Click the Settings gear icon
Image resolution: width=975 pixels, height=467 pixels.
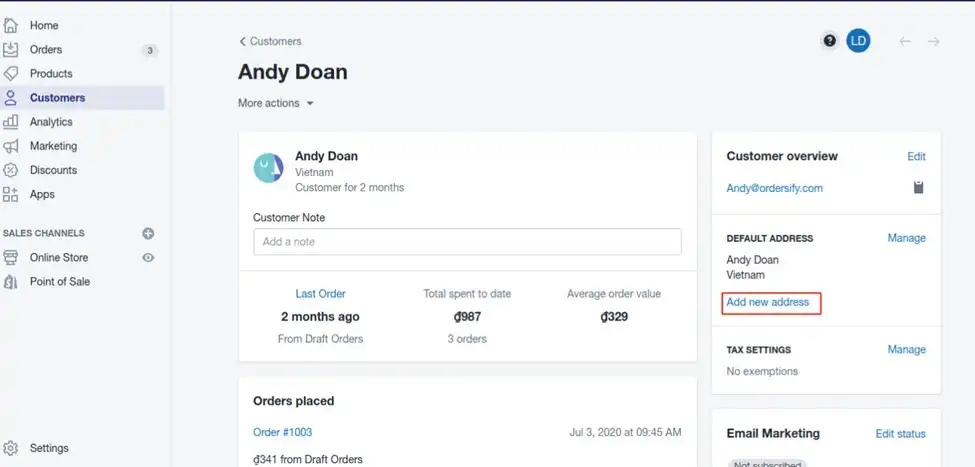pyautogui.click(x=11, y=448)
